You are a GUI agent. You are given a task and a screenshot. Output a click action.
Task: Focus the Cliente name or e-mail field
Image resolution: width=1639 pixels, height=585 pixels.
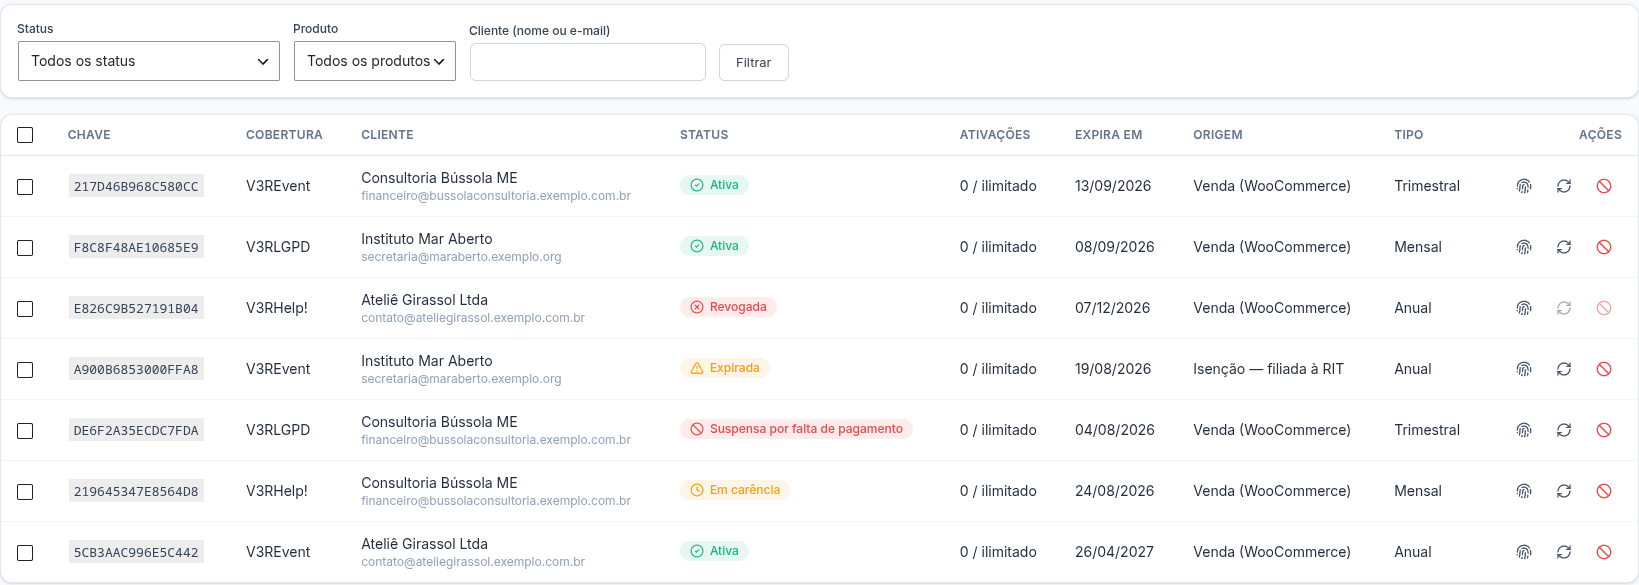click(588, 62)
